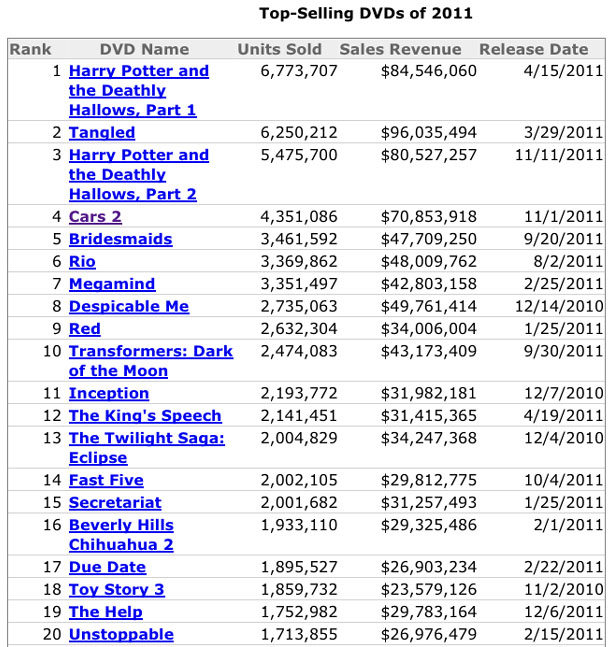The width and height of the screenshot is (616, 647).
Task: Select release date 2/15/2011
Action: (x=564, y=635)
